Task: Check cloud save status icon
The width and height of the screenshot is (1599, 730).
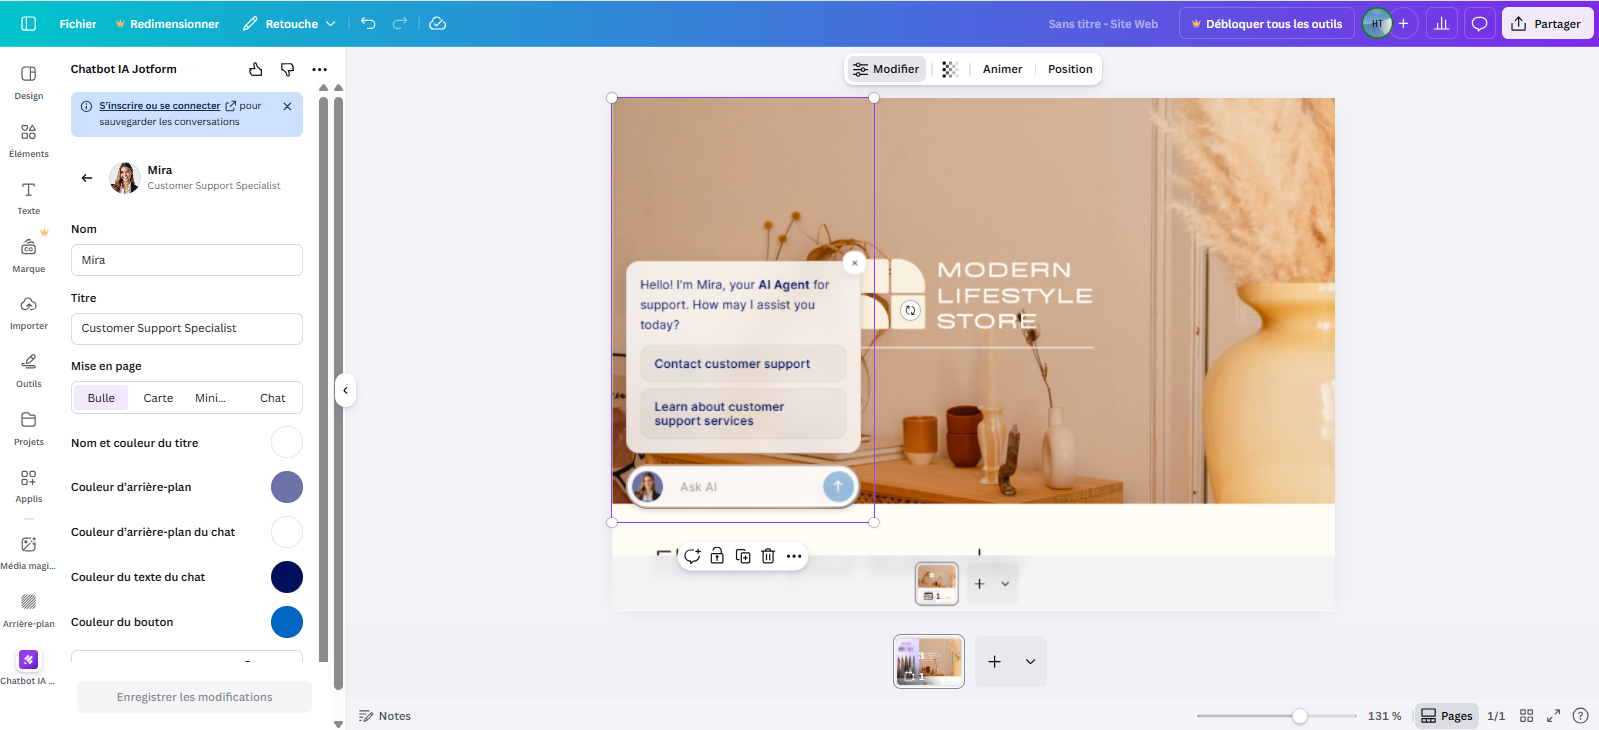Action: (x=438, y=24)
